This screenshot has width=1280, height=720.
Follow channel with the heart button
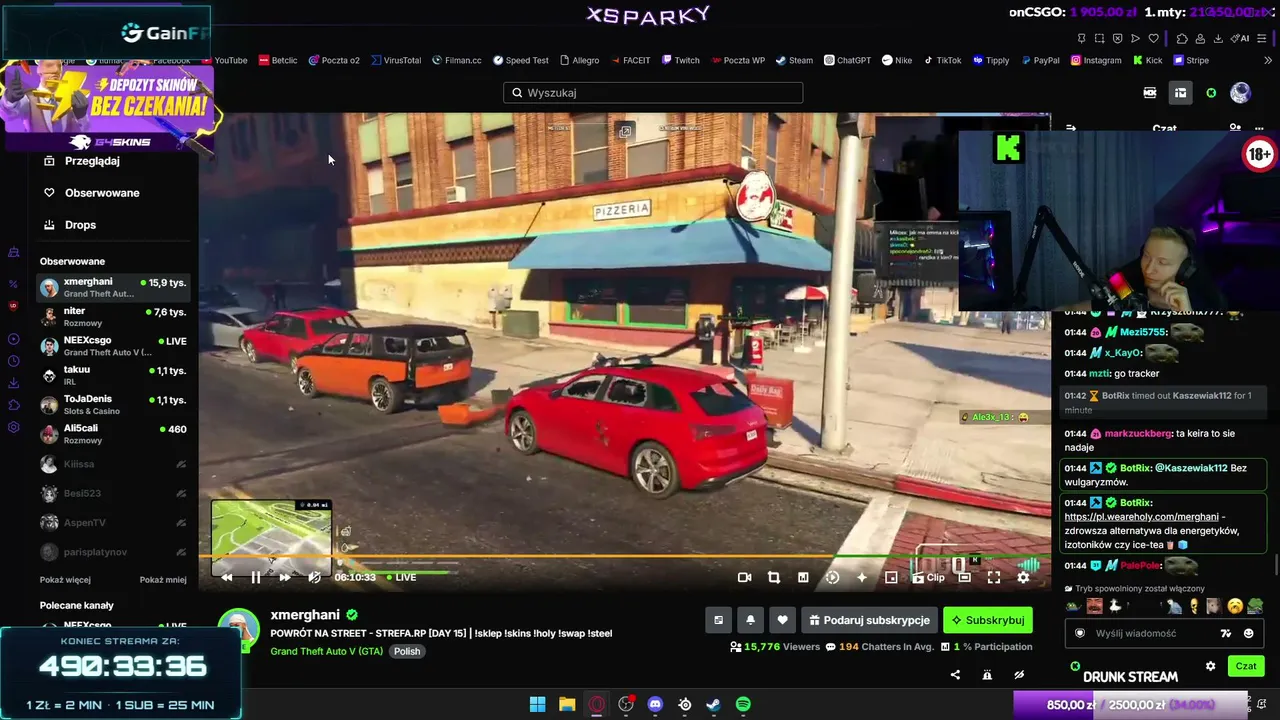[x=782, y=620]
